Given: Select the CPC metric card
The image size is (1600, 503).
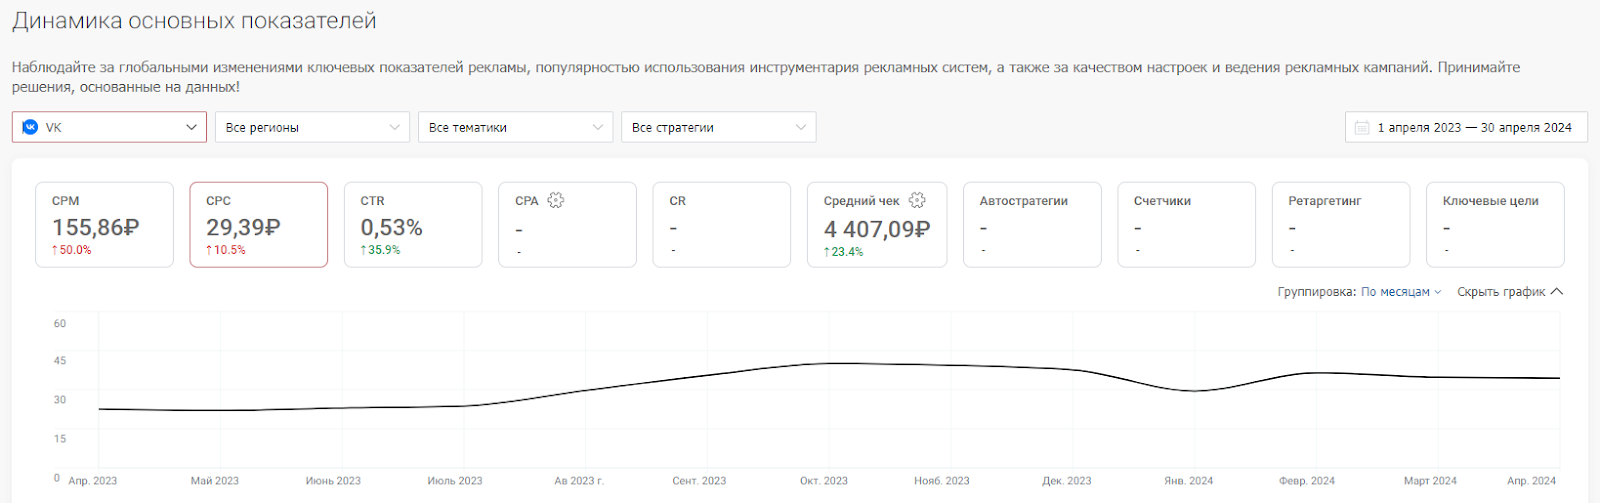Looking at the screenshot, I should 259,225.
